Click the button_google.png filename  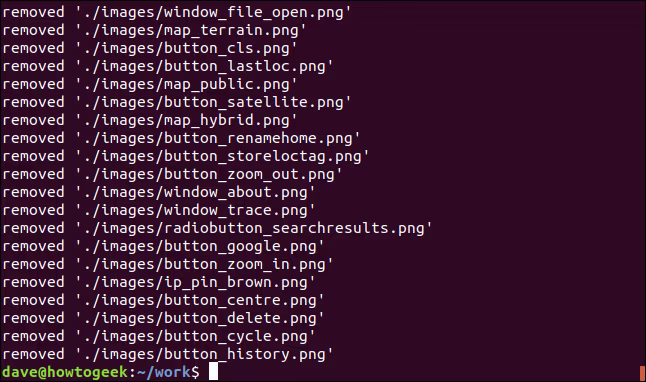tap(240, 246)
